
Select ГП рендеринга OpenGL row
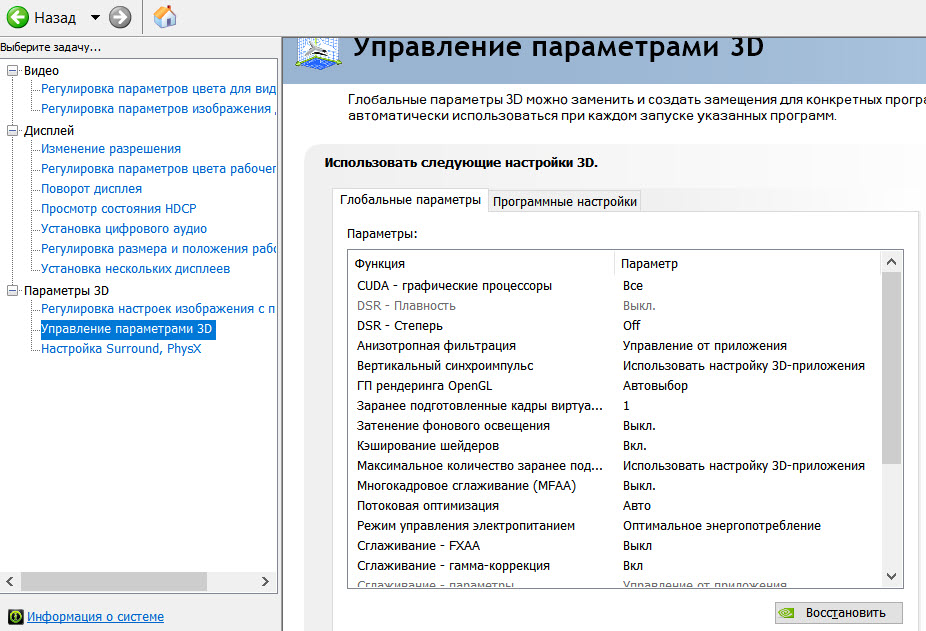615,386
